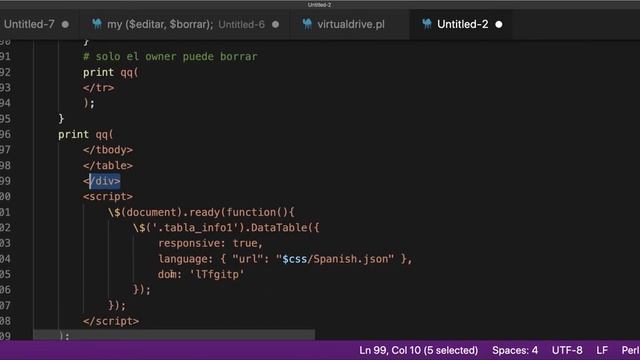Click the Perl camel icon on Untitled-2 tab

tap(427, 24)
